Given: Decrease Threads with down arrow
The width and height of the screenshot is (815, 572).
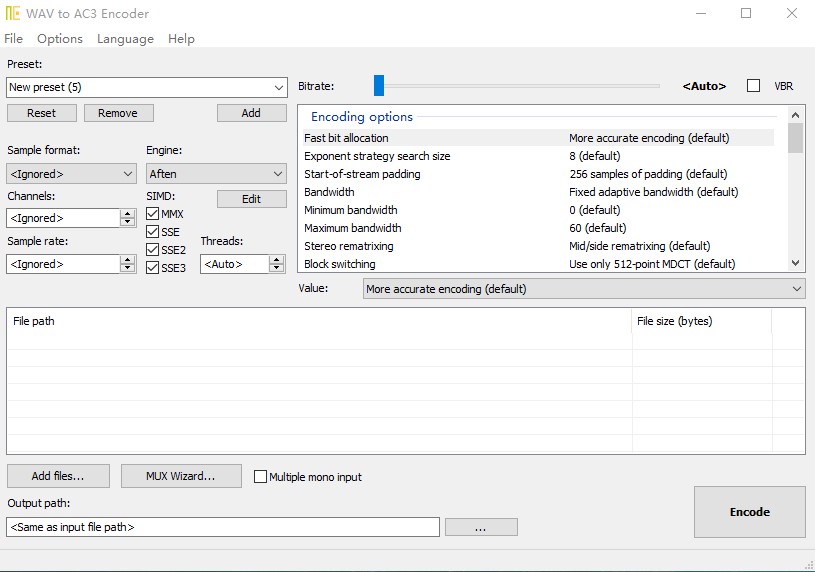Looking at the screenshot, I should tap(277, 268).
